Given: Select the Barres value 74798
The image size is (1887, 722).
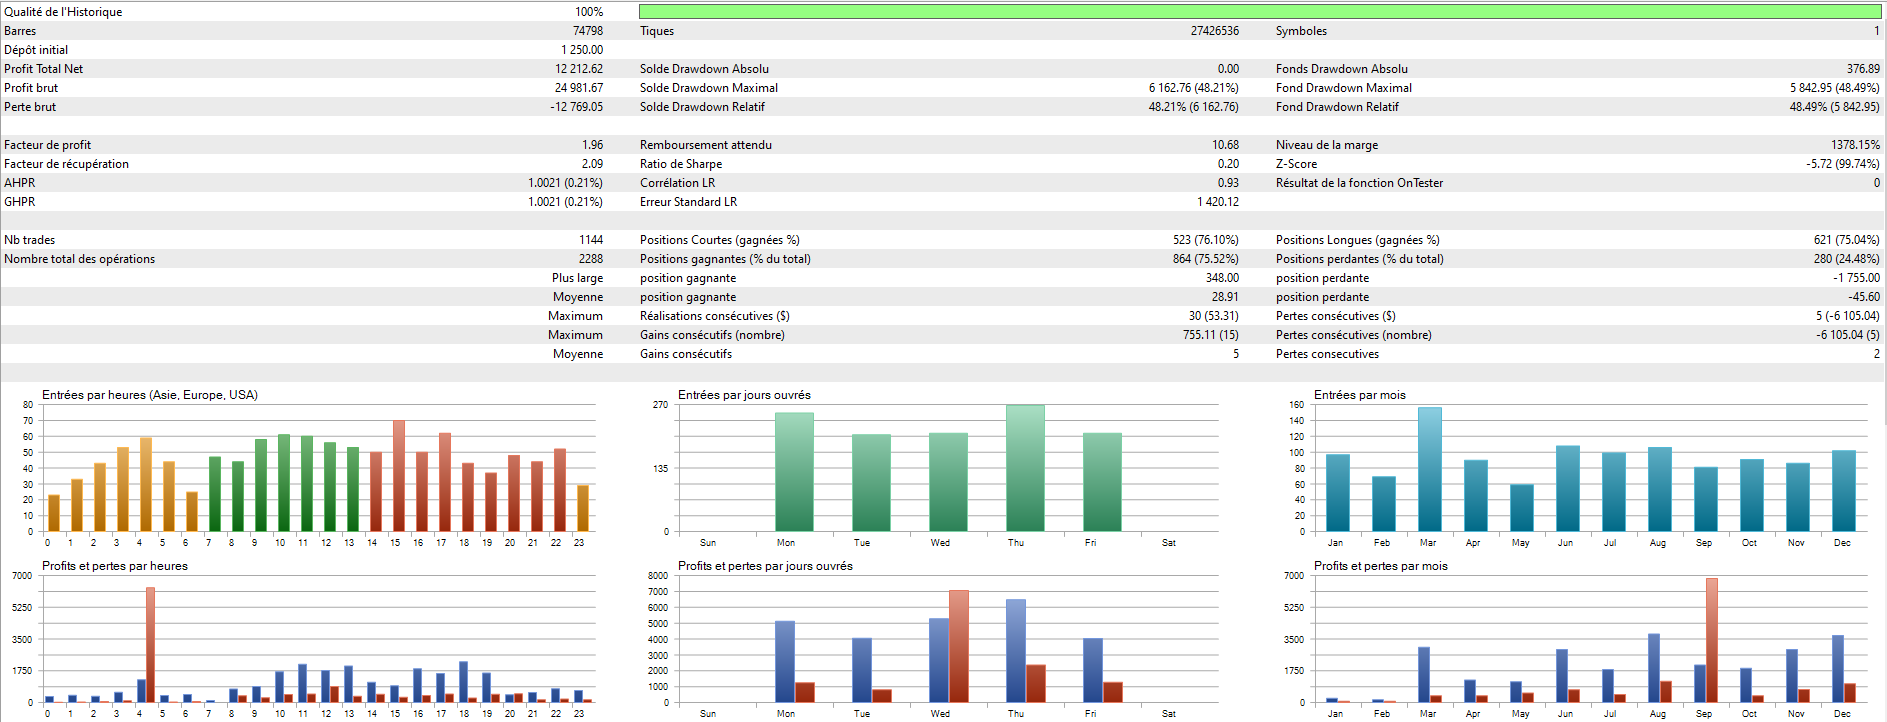Looking at the screenshot, I should coord(588,31).
